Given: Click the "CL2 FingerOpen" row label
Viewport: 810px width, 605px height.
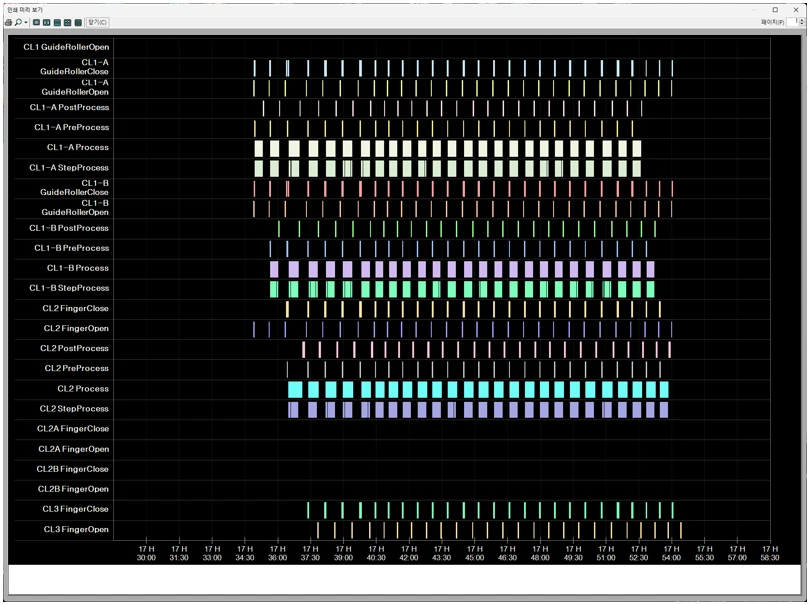Looking at the screenshot, I should click(x=76, y=329).
